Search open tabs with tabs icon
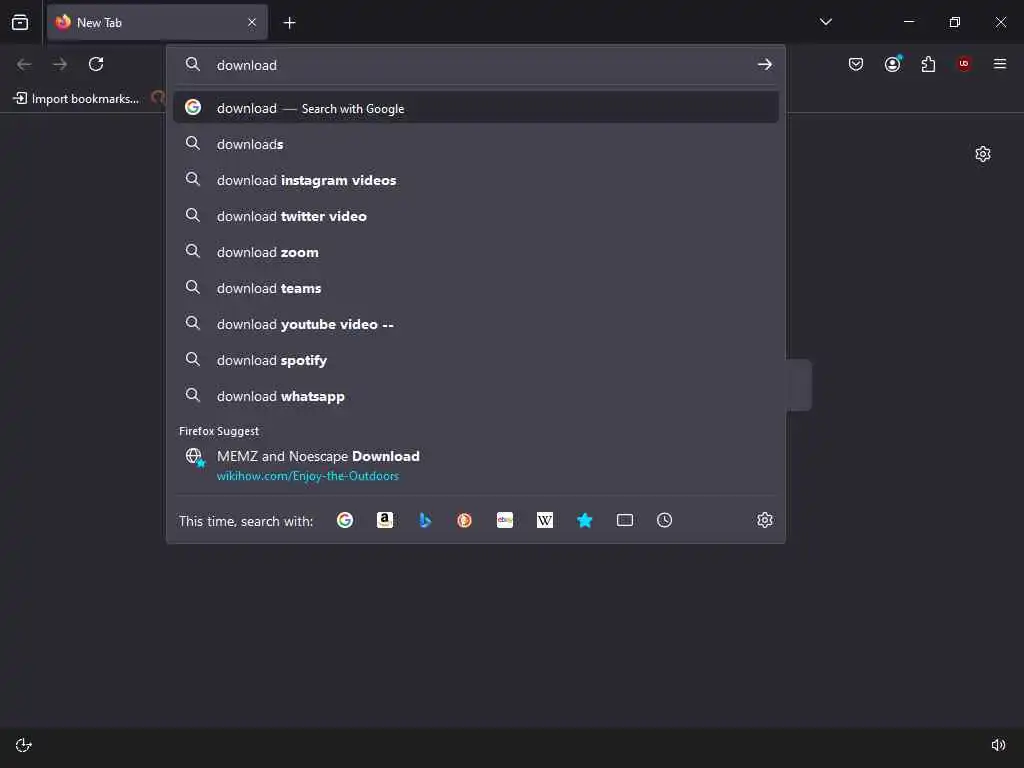This screenshot has width=1024, height=768. click(624, 520)
